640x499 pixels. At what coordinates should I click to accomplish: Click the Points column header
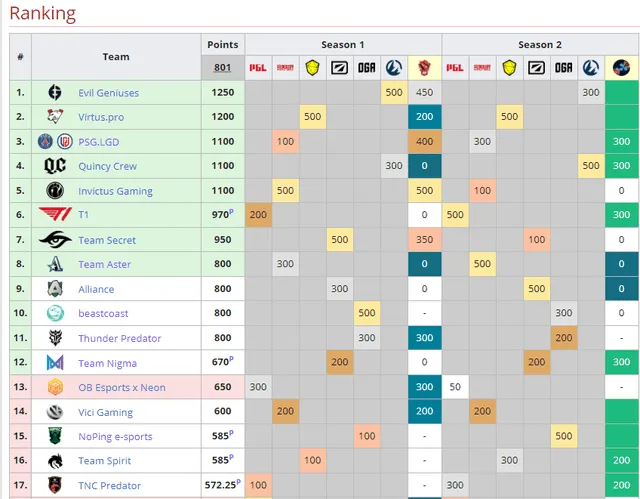click(223, 44)
